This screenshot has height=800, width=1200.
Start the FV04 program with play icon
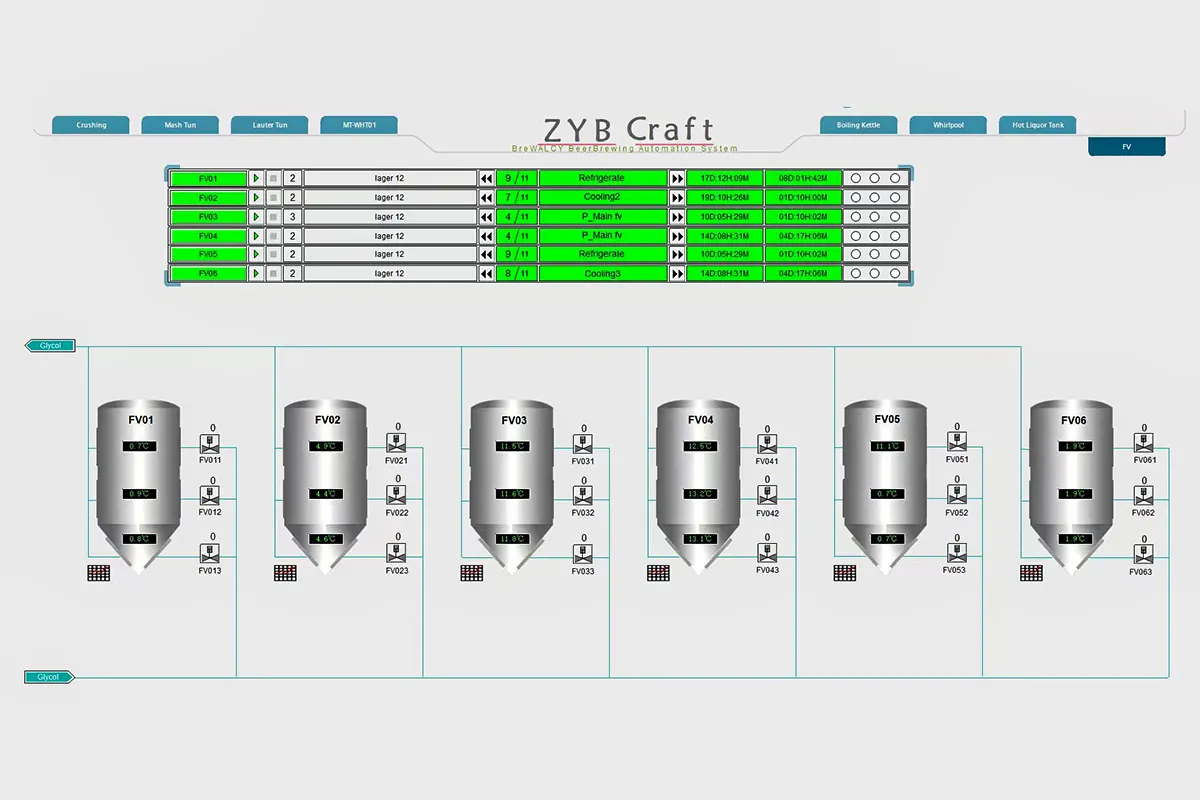[x=256, y=236]
